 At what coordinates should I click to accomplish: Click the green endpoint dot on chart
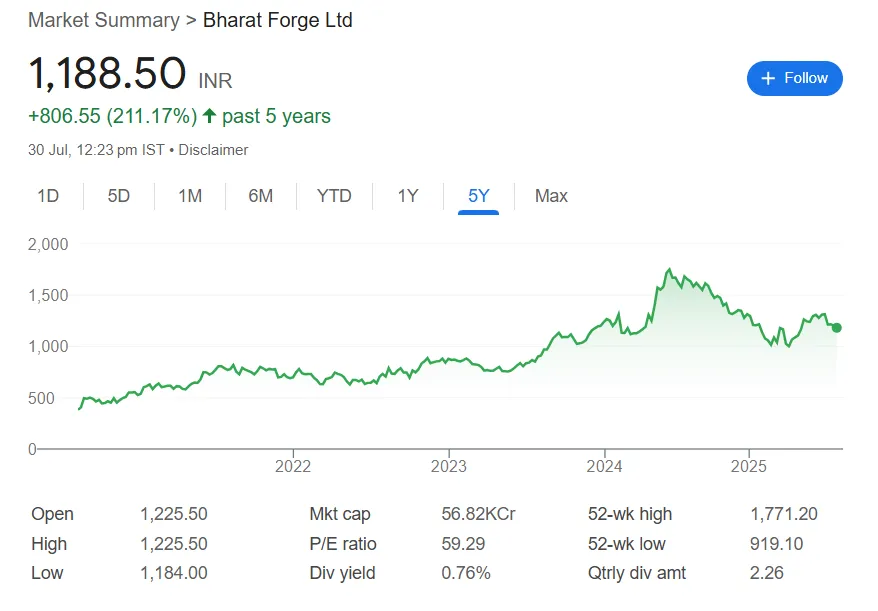[837, 328]
